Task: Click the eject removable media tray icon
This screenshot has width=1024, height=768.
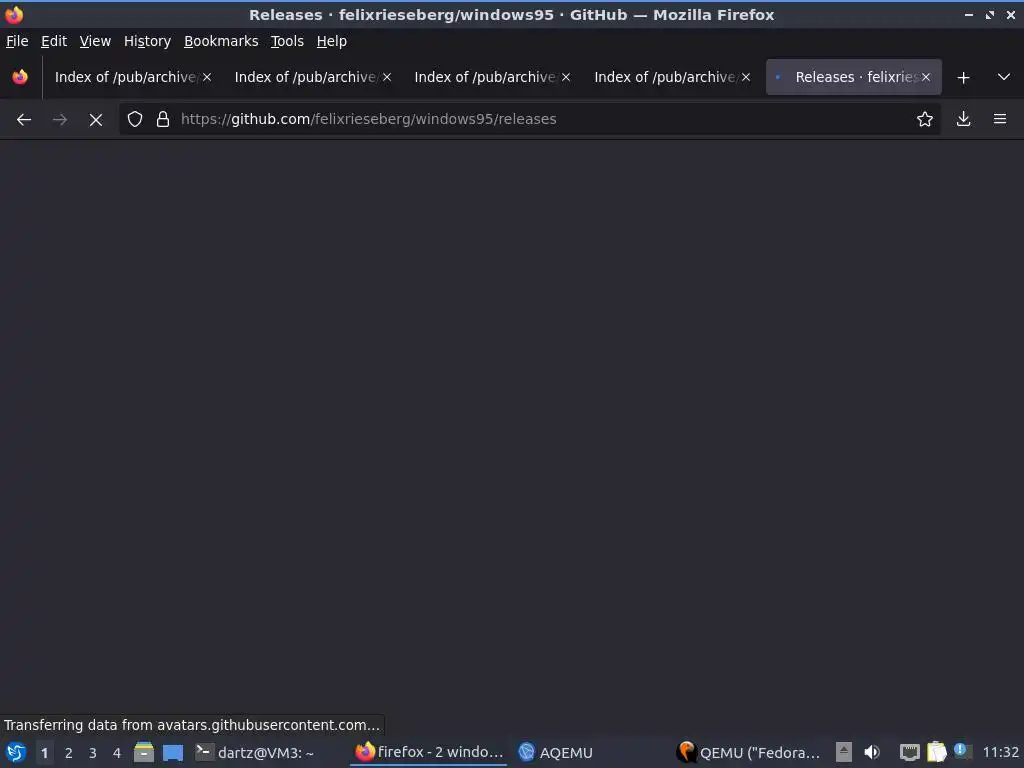Action: pos(844,752)
